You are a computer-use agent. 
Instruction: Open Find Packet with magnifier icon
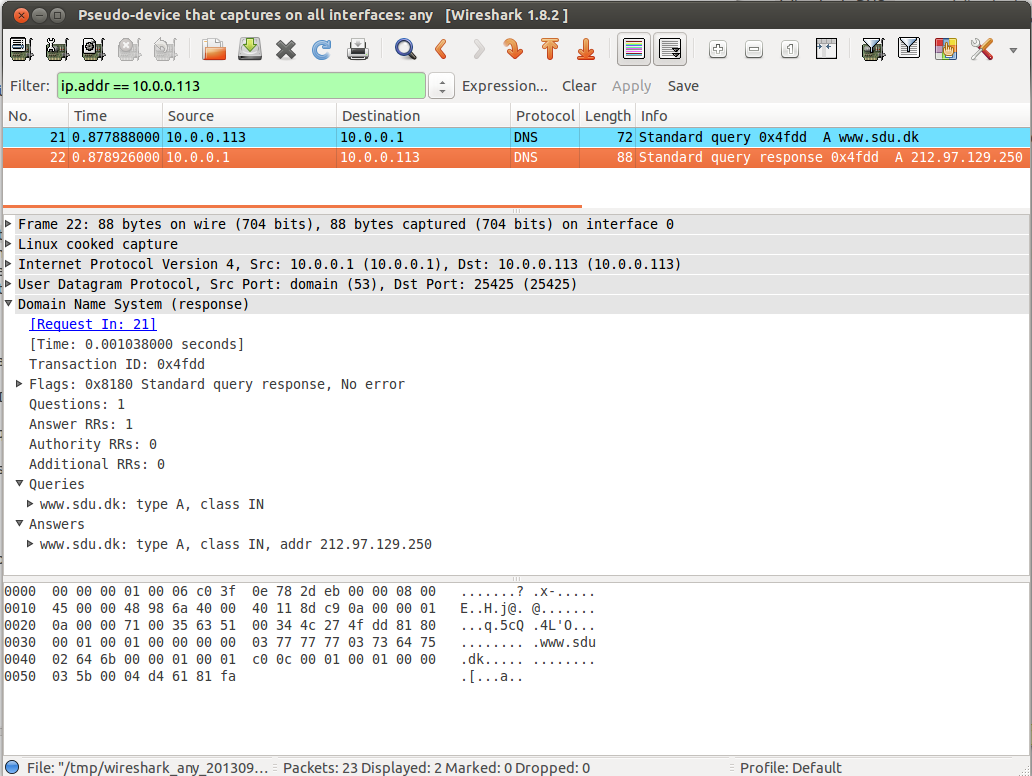[405, 49]
